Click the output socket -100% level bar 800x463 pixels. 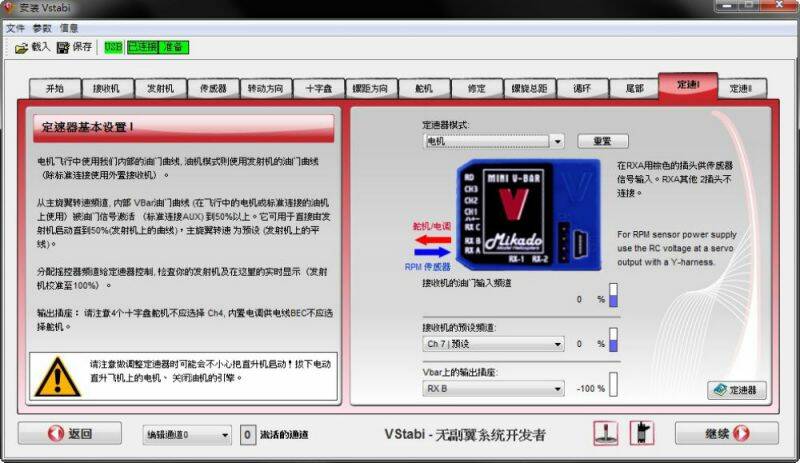click(613, 384)
